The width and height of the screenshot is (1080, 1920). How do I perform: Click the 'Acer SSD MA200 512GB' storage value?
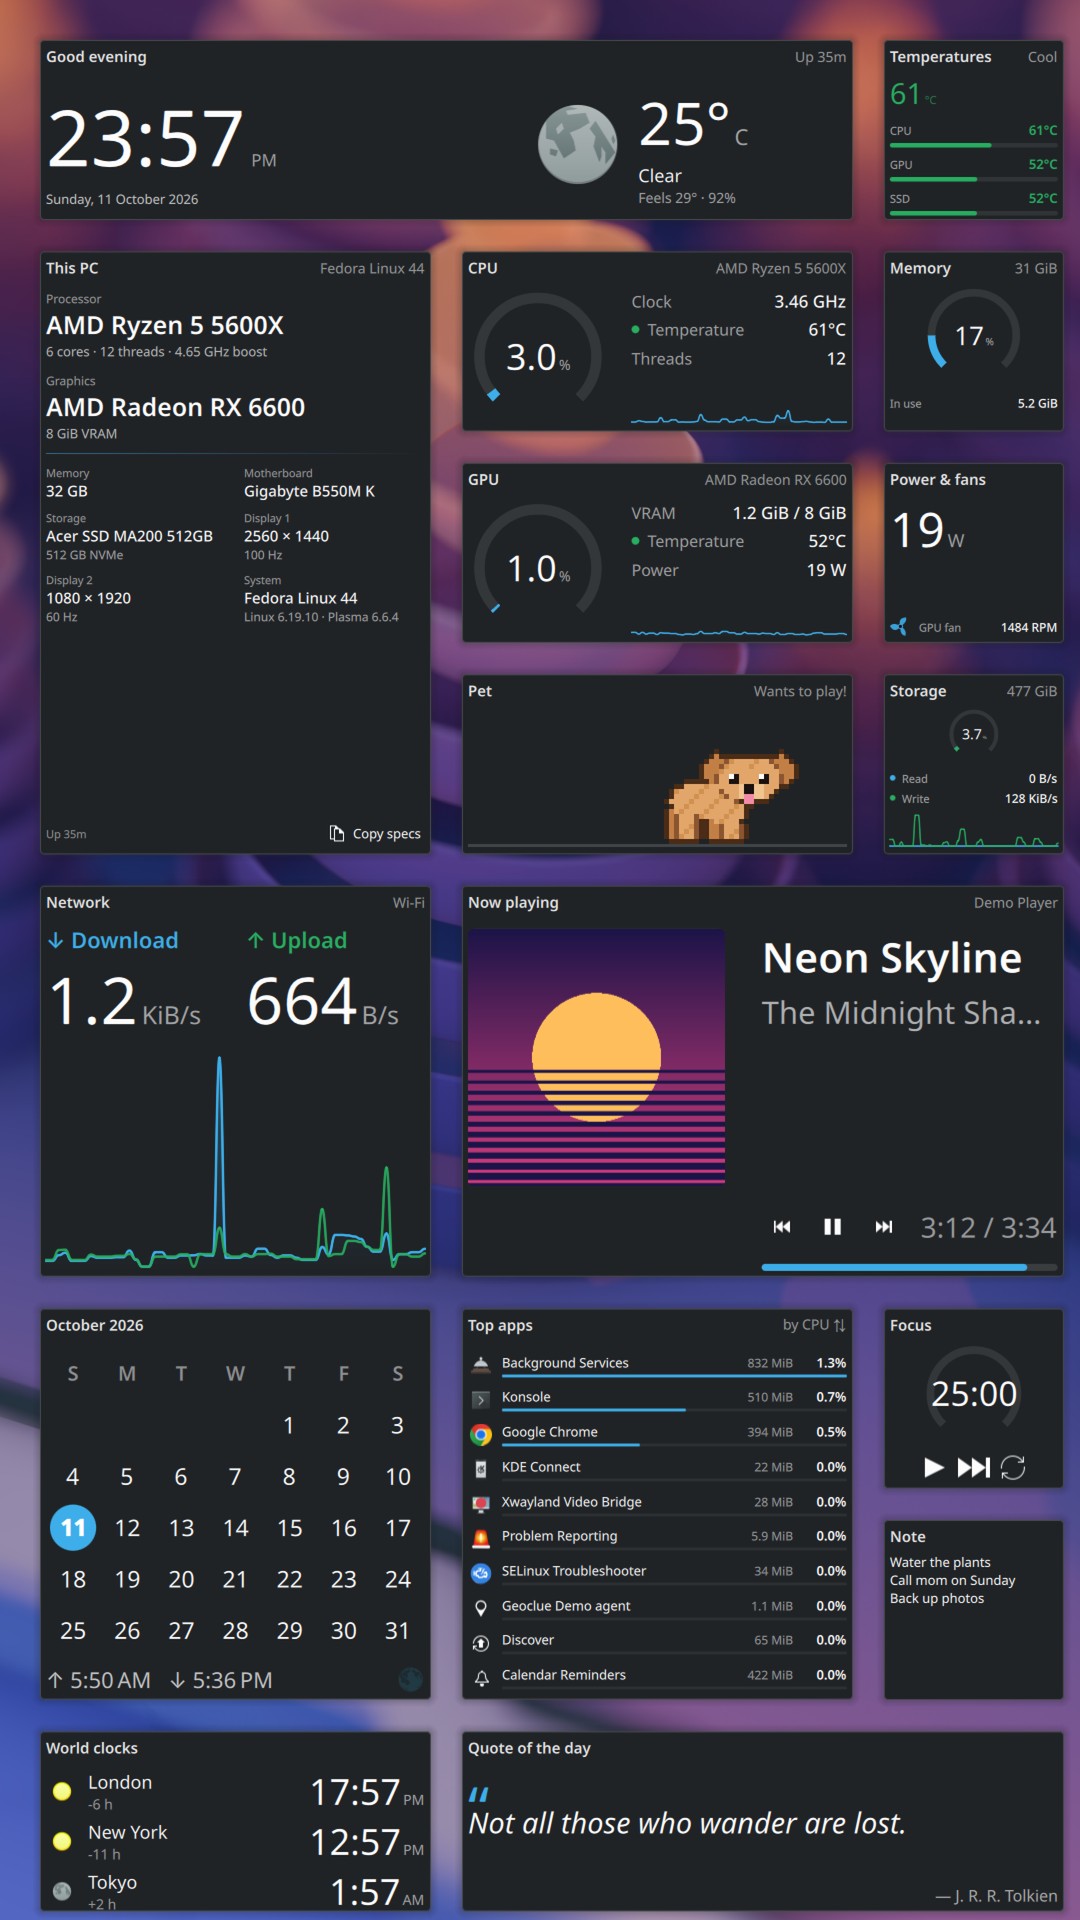129,536
